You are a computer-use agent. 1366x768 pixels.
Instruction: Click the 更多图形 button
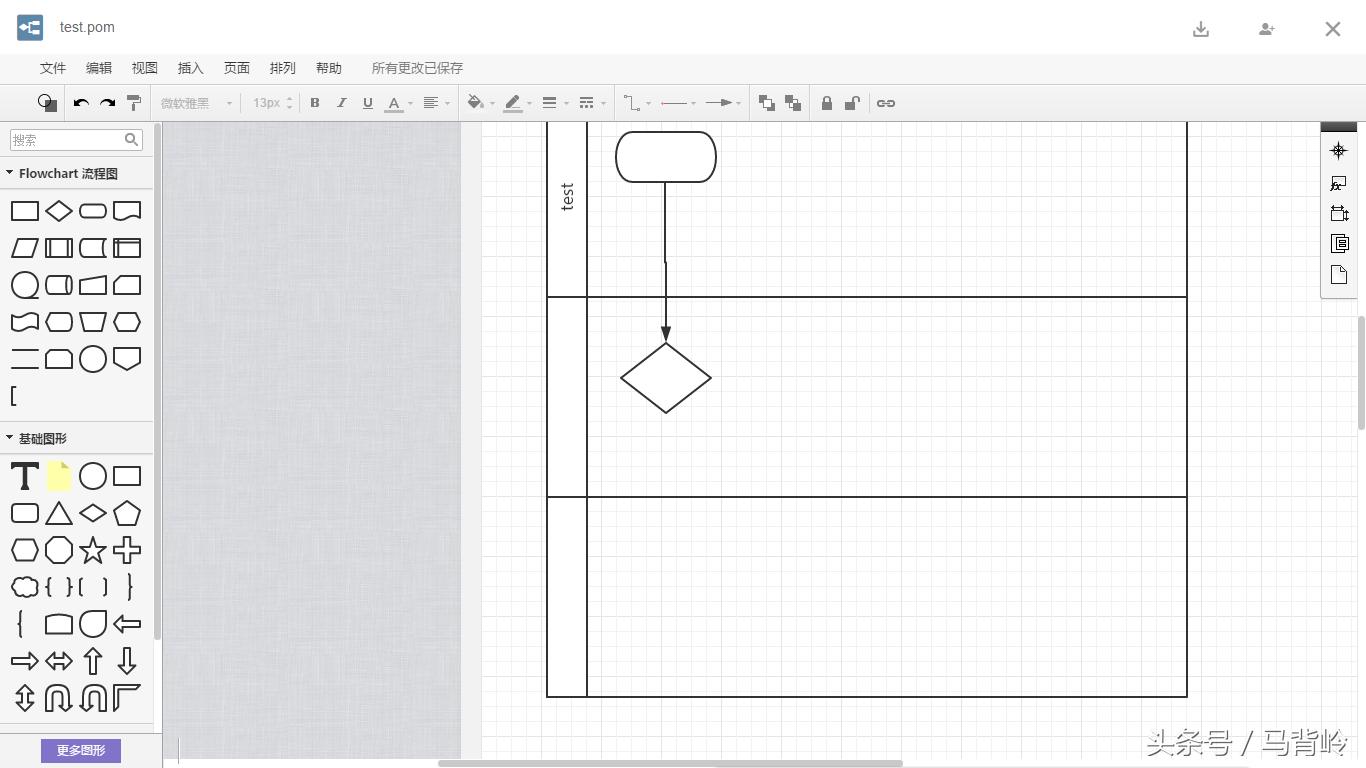pos(81,750)
